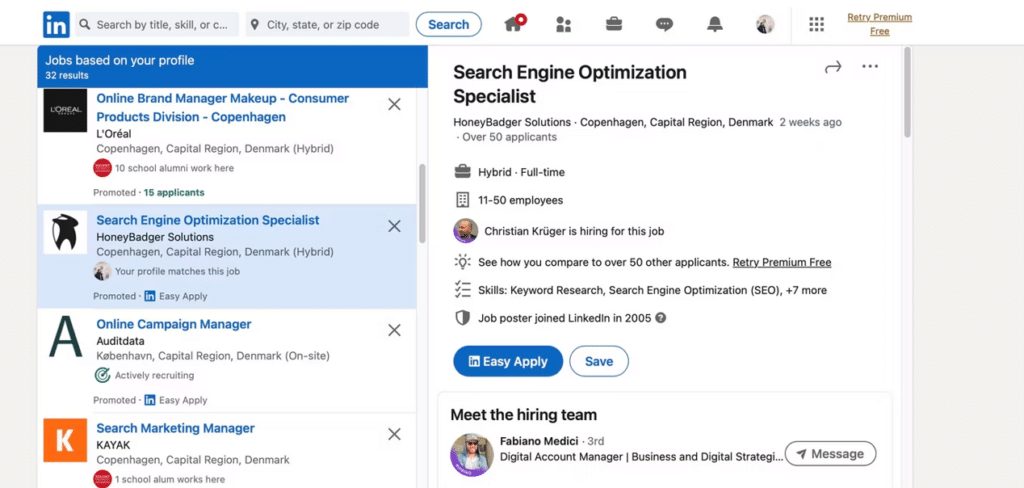Open Search Marketing Manager job
Screen dimensions: 1024x488
[176, 429]
